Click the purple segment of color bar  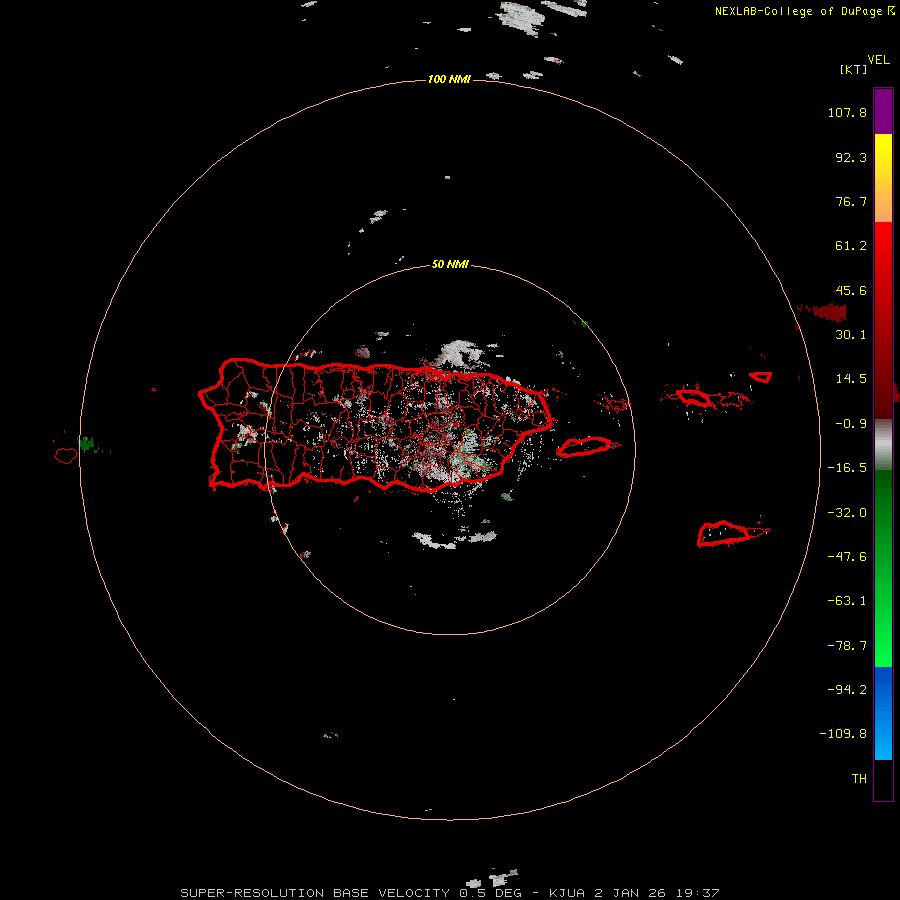click(x=883, y=111)
